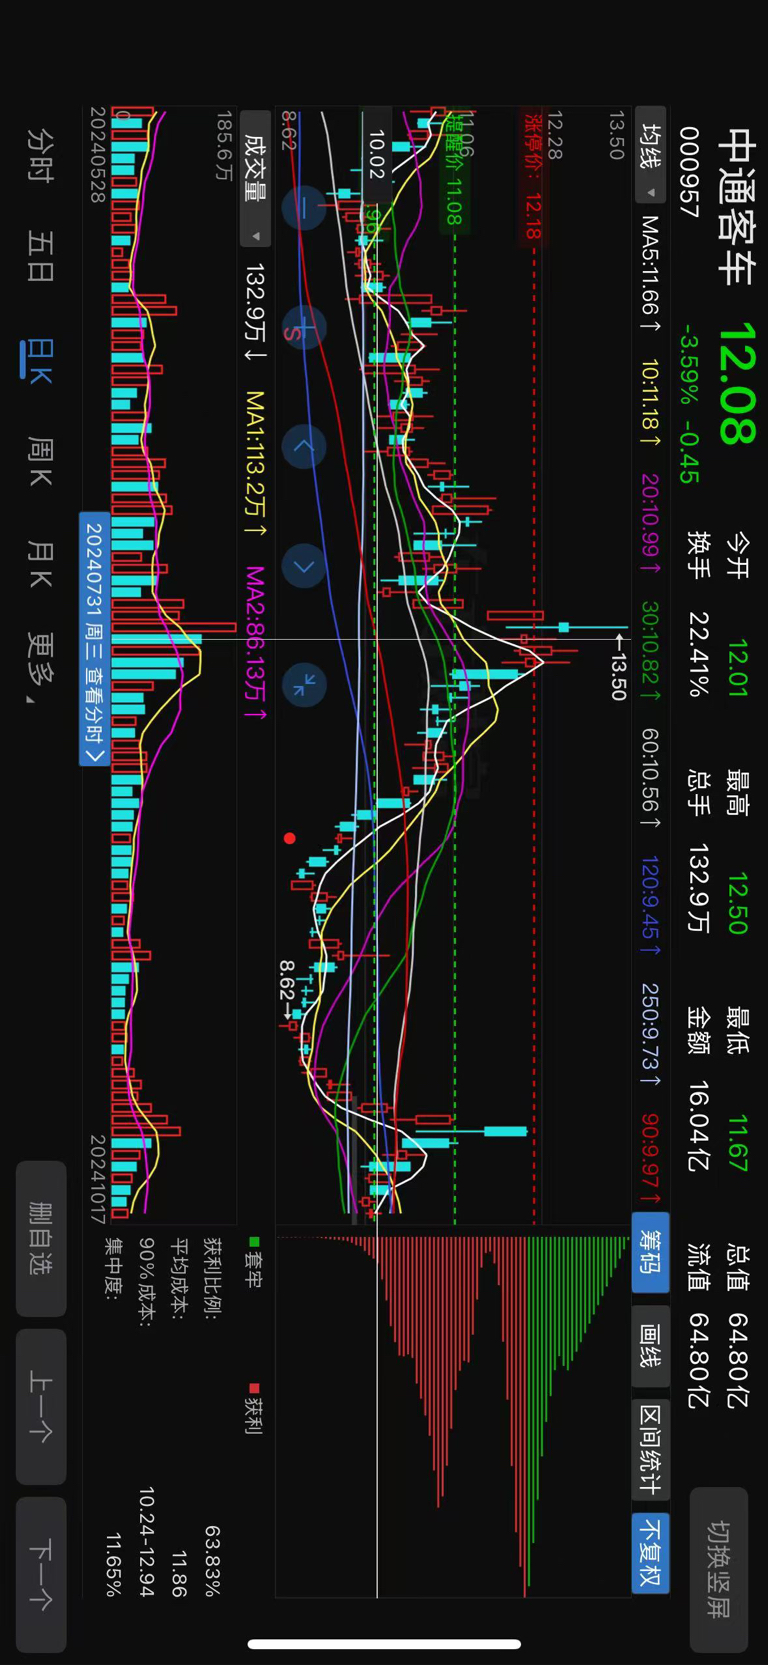Tap the 集中度 11.65% value

(x=113, y=1418)
